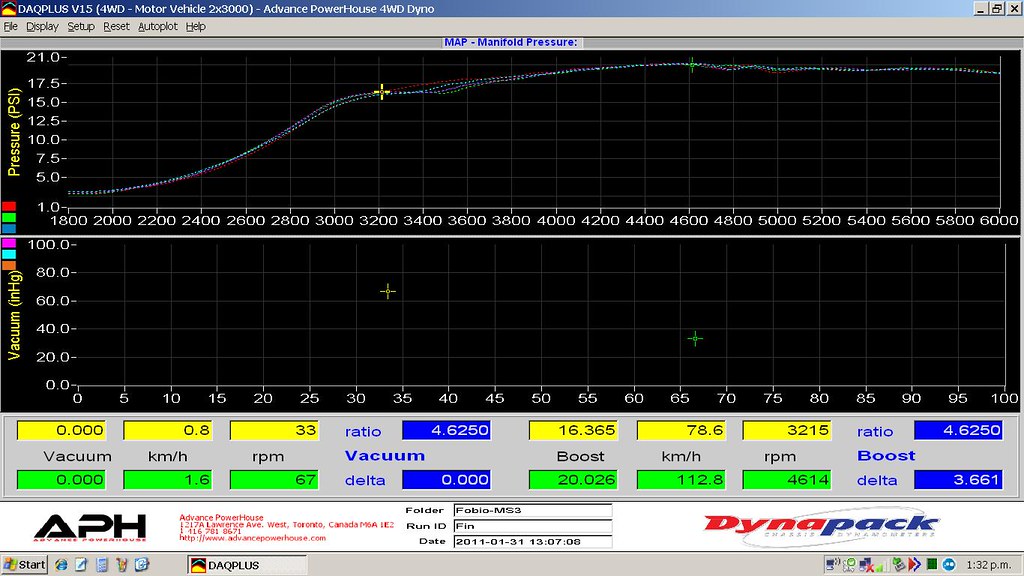1024x576 pixels.
Task: Open the File menu
Action: pyautogui.click(x=11, y=26)
